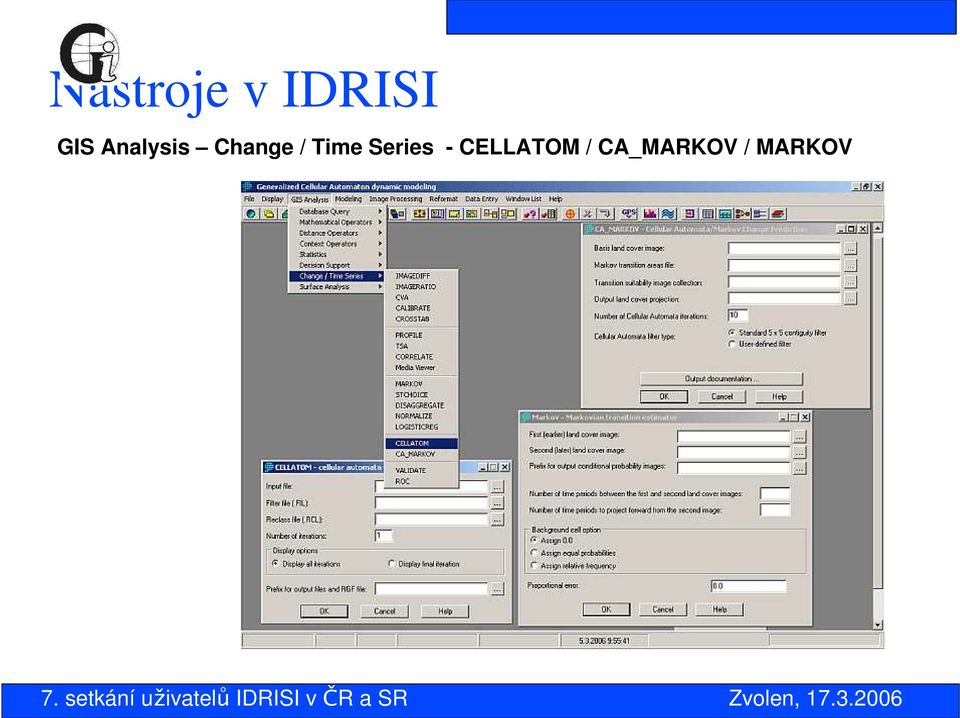Click the red arrow export icon after the waves icon
The width and height of the screenshot is (960, 718).
(689, 214)
